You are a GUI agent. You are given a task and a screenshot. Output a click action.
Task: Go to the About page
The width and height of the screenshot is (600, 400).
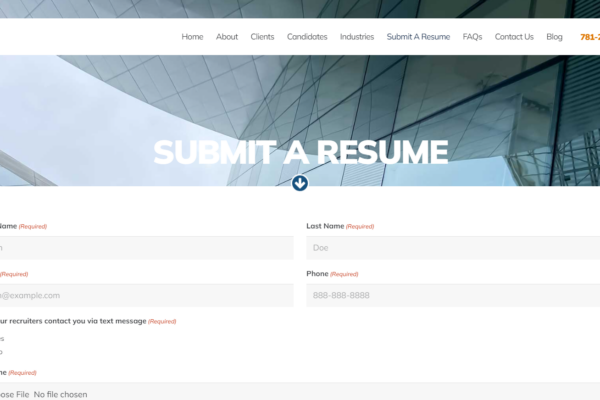coord(227,37)
